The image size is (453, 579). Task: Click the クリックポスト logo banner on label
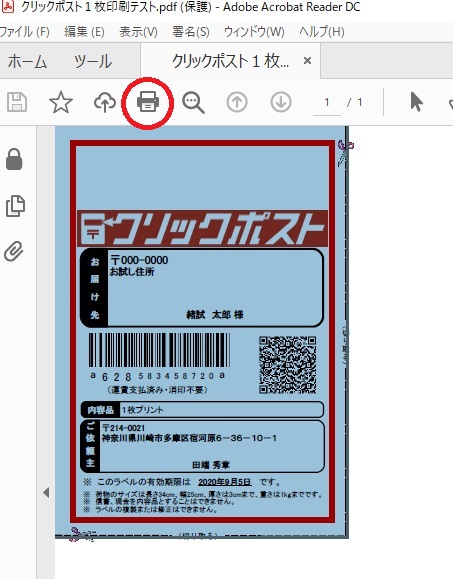tap(202, 228)
